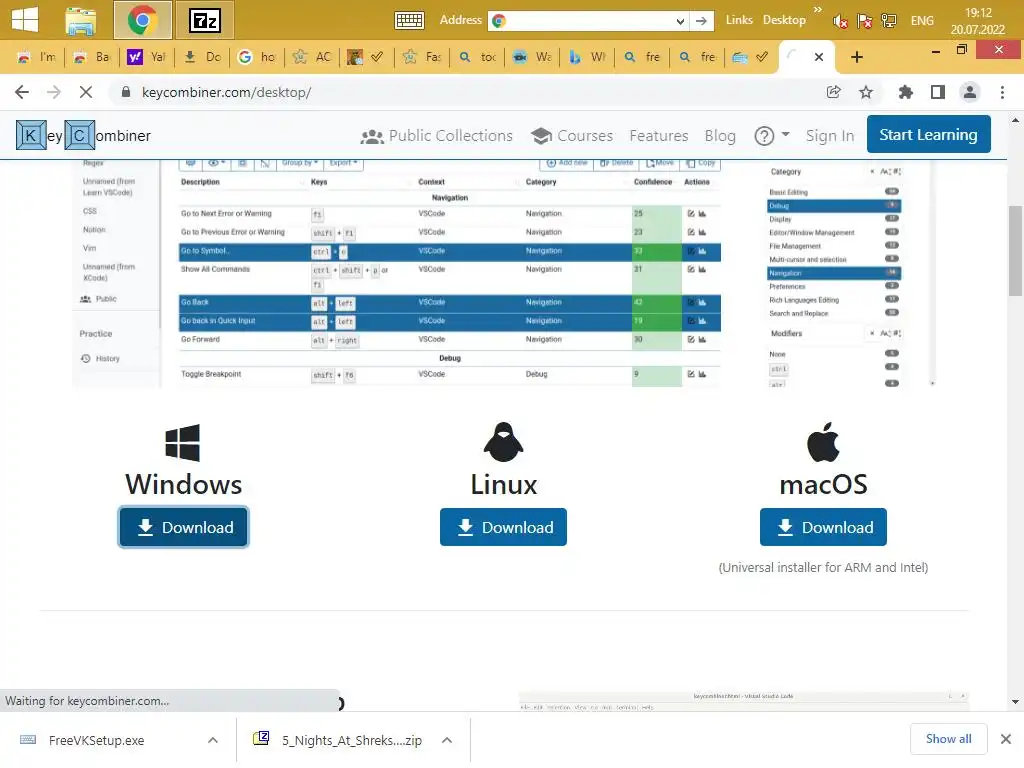Go forward in browser history
Viewport: 1024px width, 768px height.
[x=54, y=92]
